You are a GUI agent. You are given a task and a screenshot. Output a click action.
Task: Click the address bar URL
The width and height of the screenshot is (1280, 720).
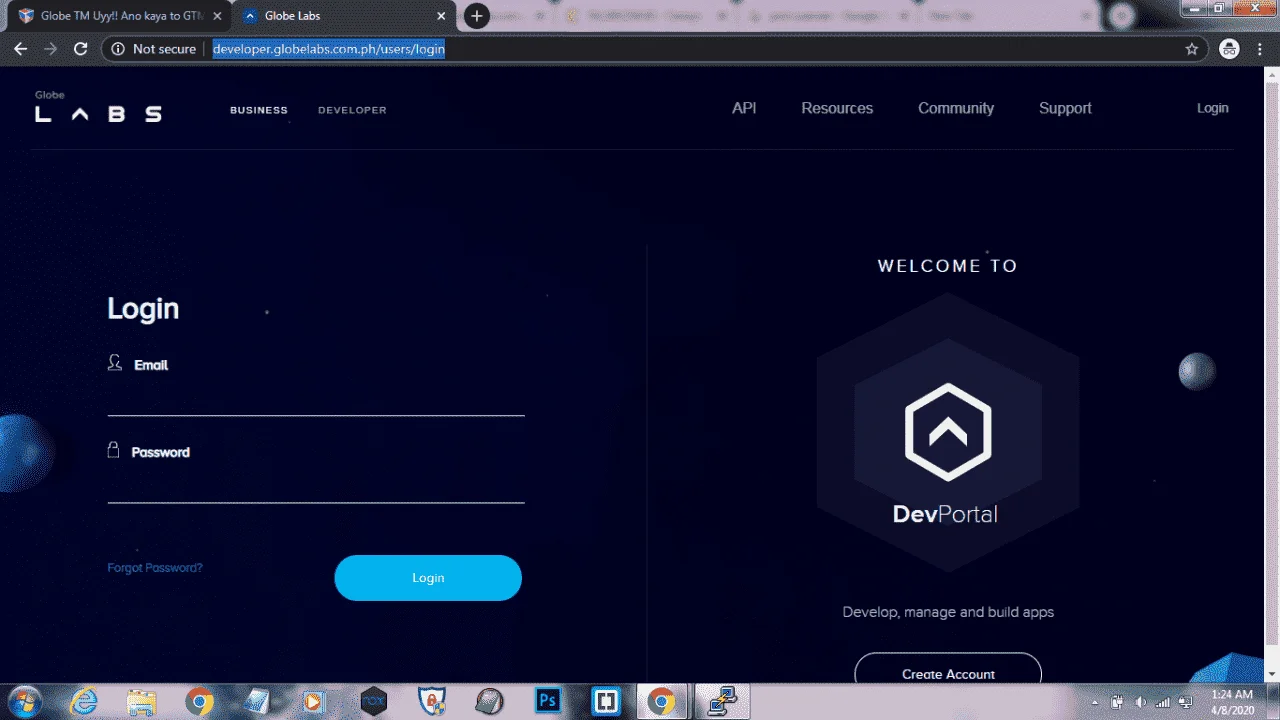329,49
